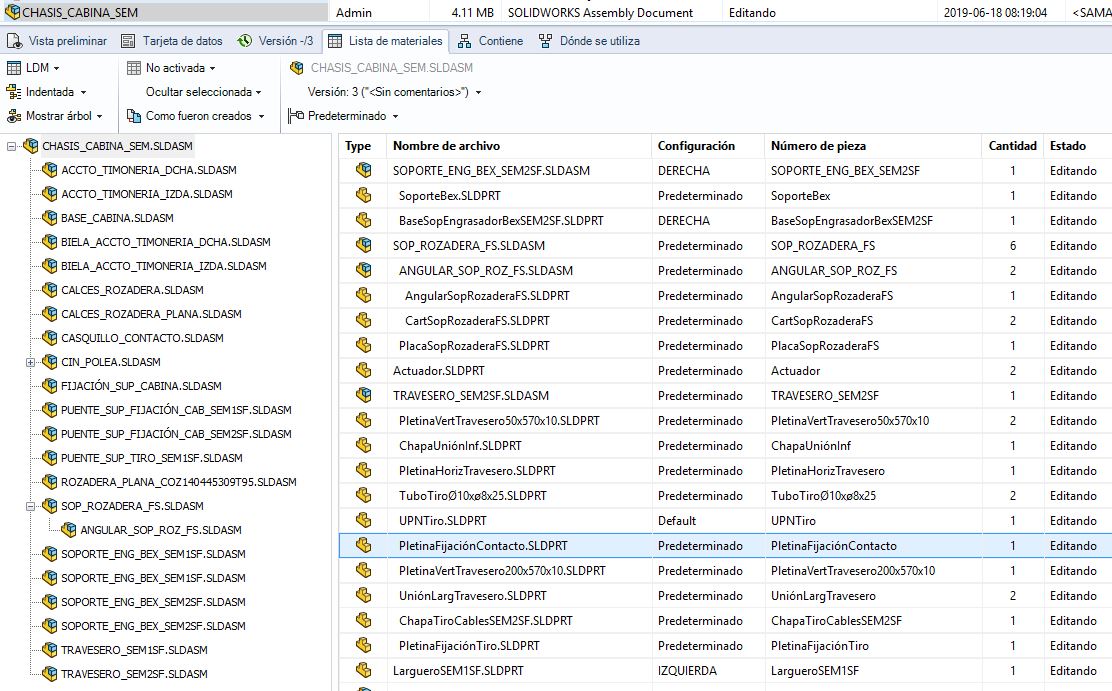Select PUENTE_SUP_FIJACIÓN_CAB_SEM2SF.SLDASM in the tree

[177, 434]
